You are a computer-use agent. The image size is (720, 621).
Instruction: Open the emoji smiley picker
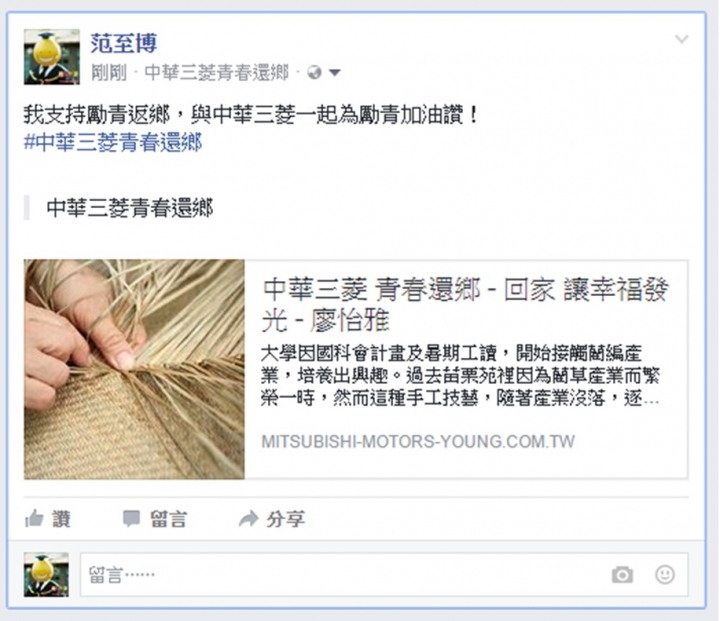click(x=664, y=575)
